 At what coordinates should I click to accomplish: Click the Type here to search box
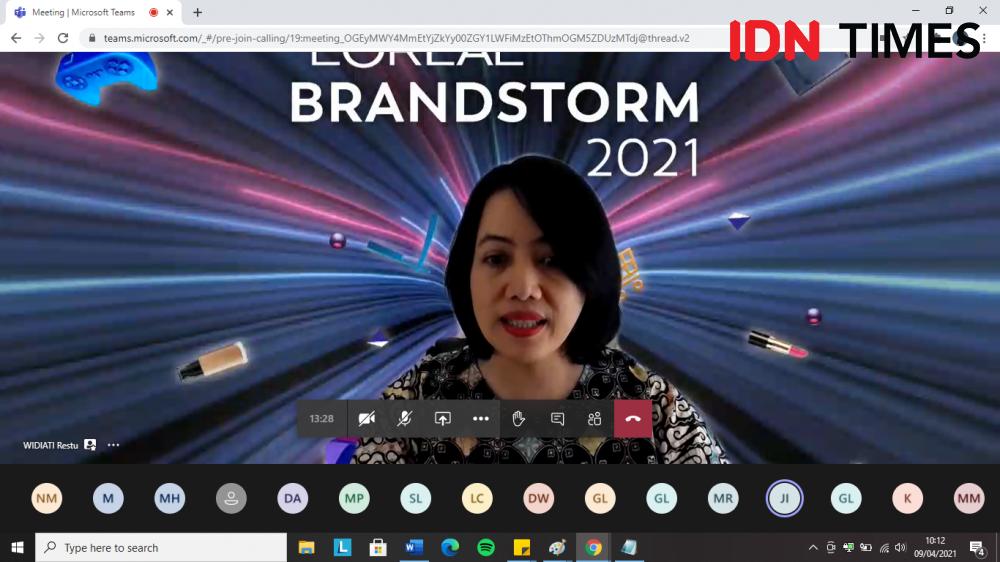(x=161, y=547)
